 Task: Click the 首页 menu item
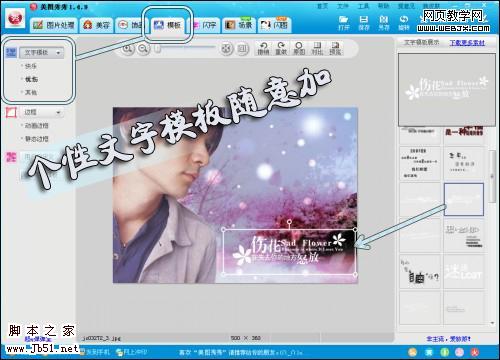[x=322, y=6]
